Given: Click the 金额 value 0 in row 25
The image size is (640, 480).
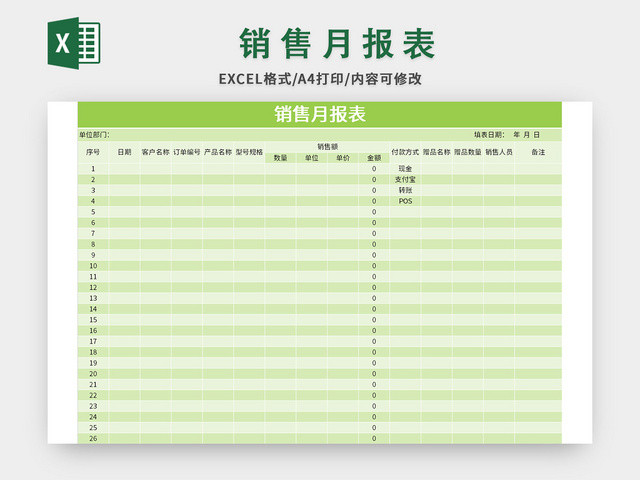Looking at the screenshot, I should [x=374, y=428].
